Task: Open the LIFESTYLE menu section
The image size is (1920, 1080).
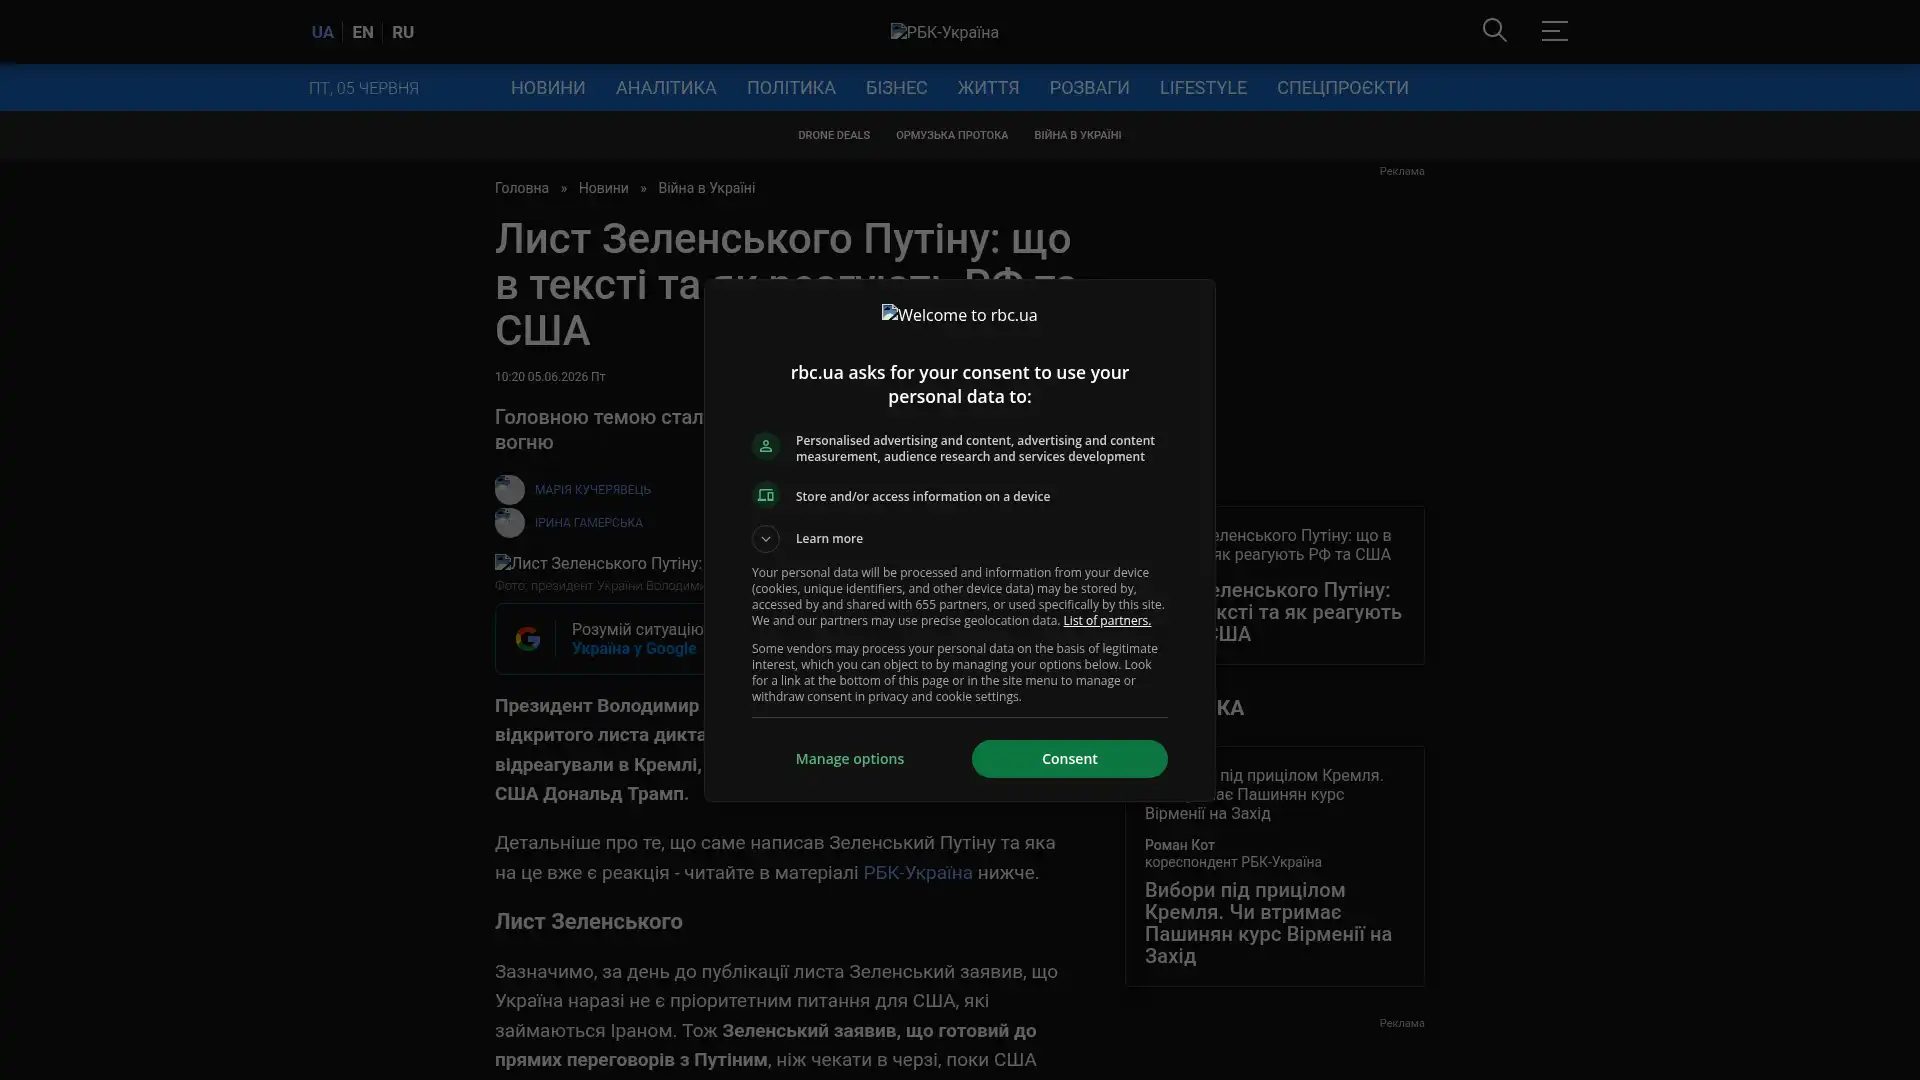Action: [1203, 88]
